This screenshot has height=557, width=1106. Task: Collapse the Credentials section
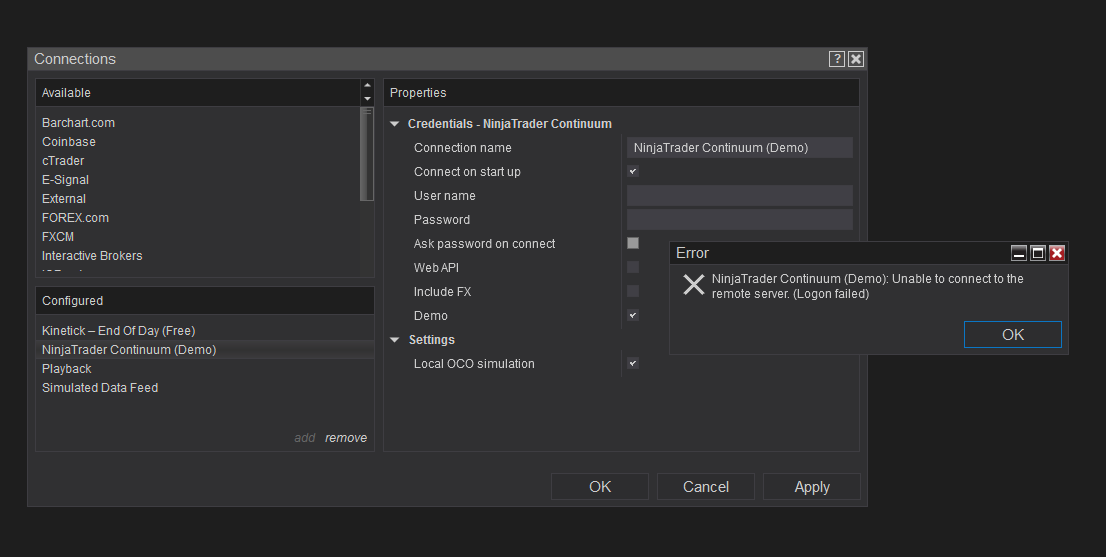coord(395,124)
